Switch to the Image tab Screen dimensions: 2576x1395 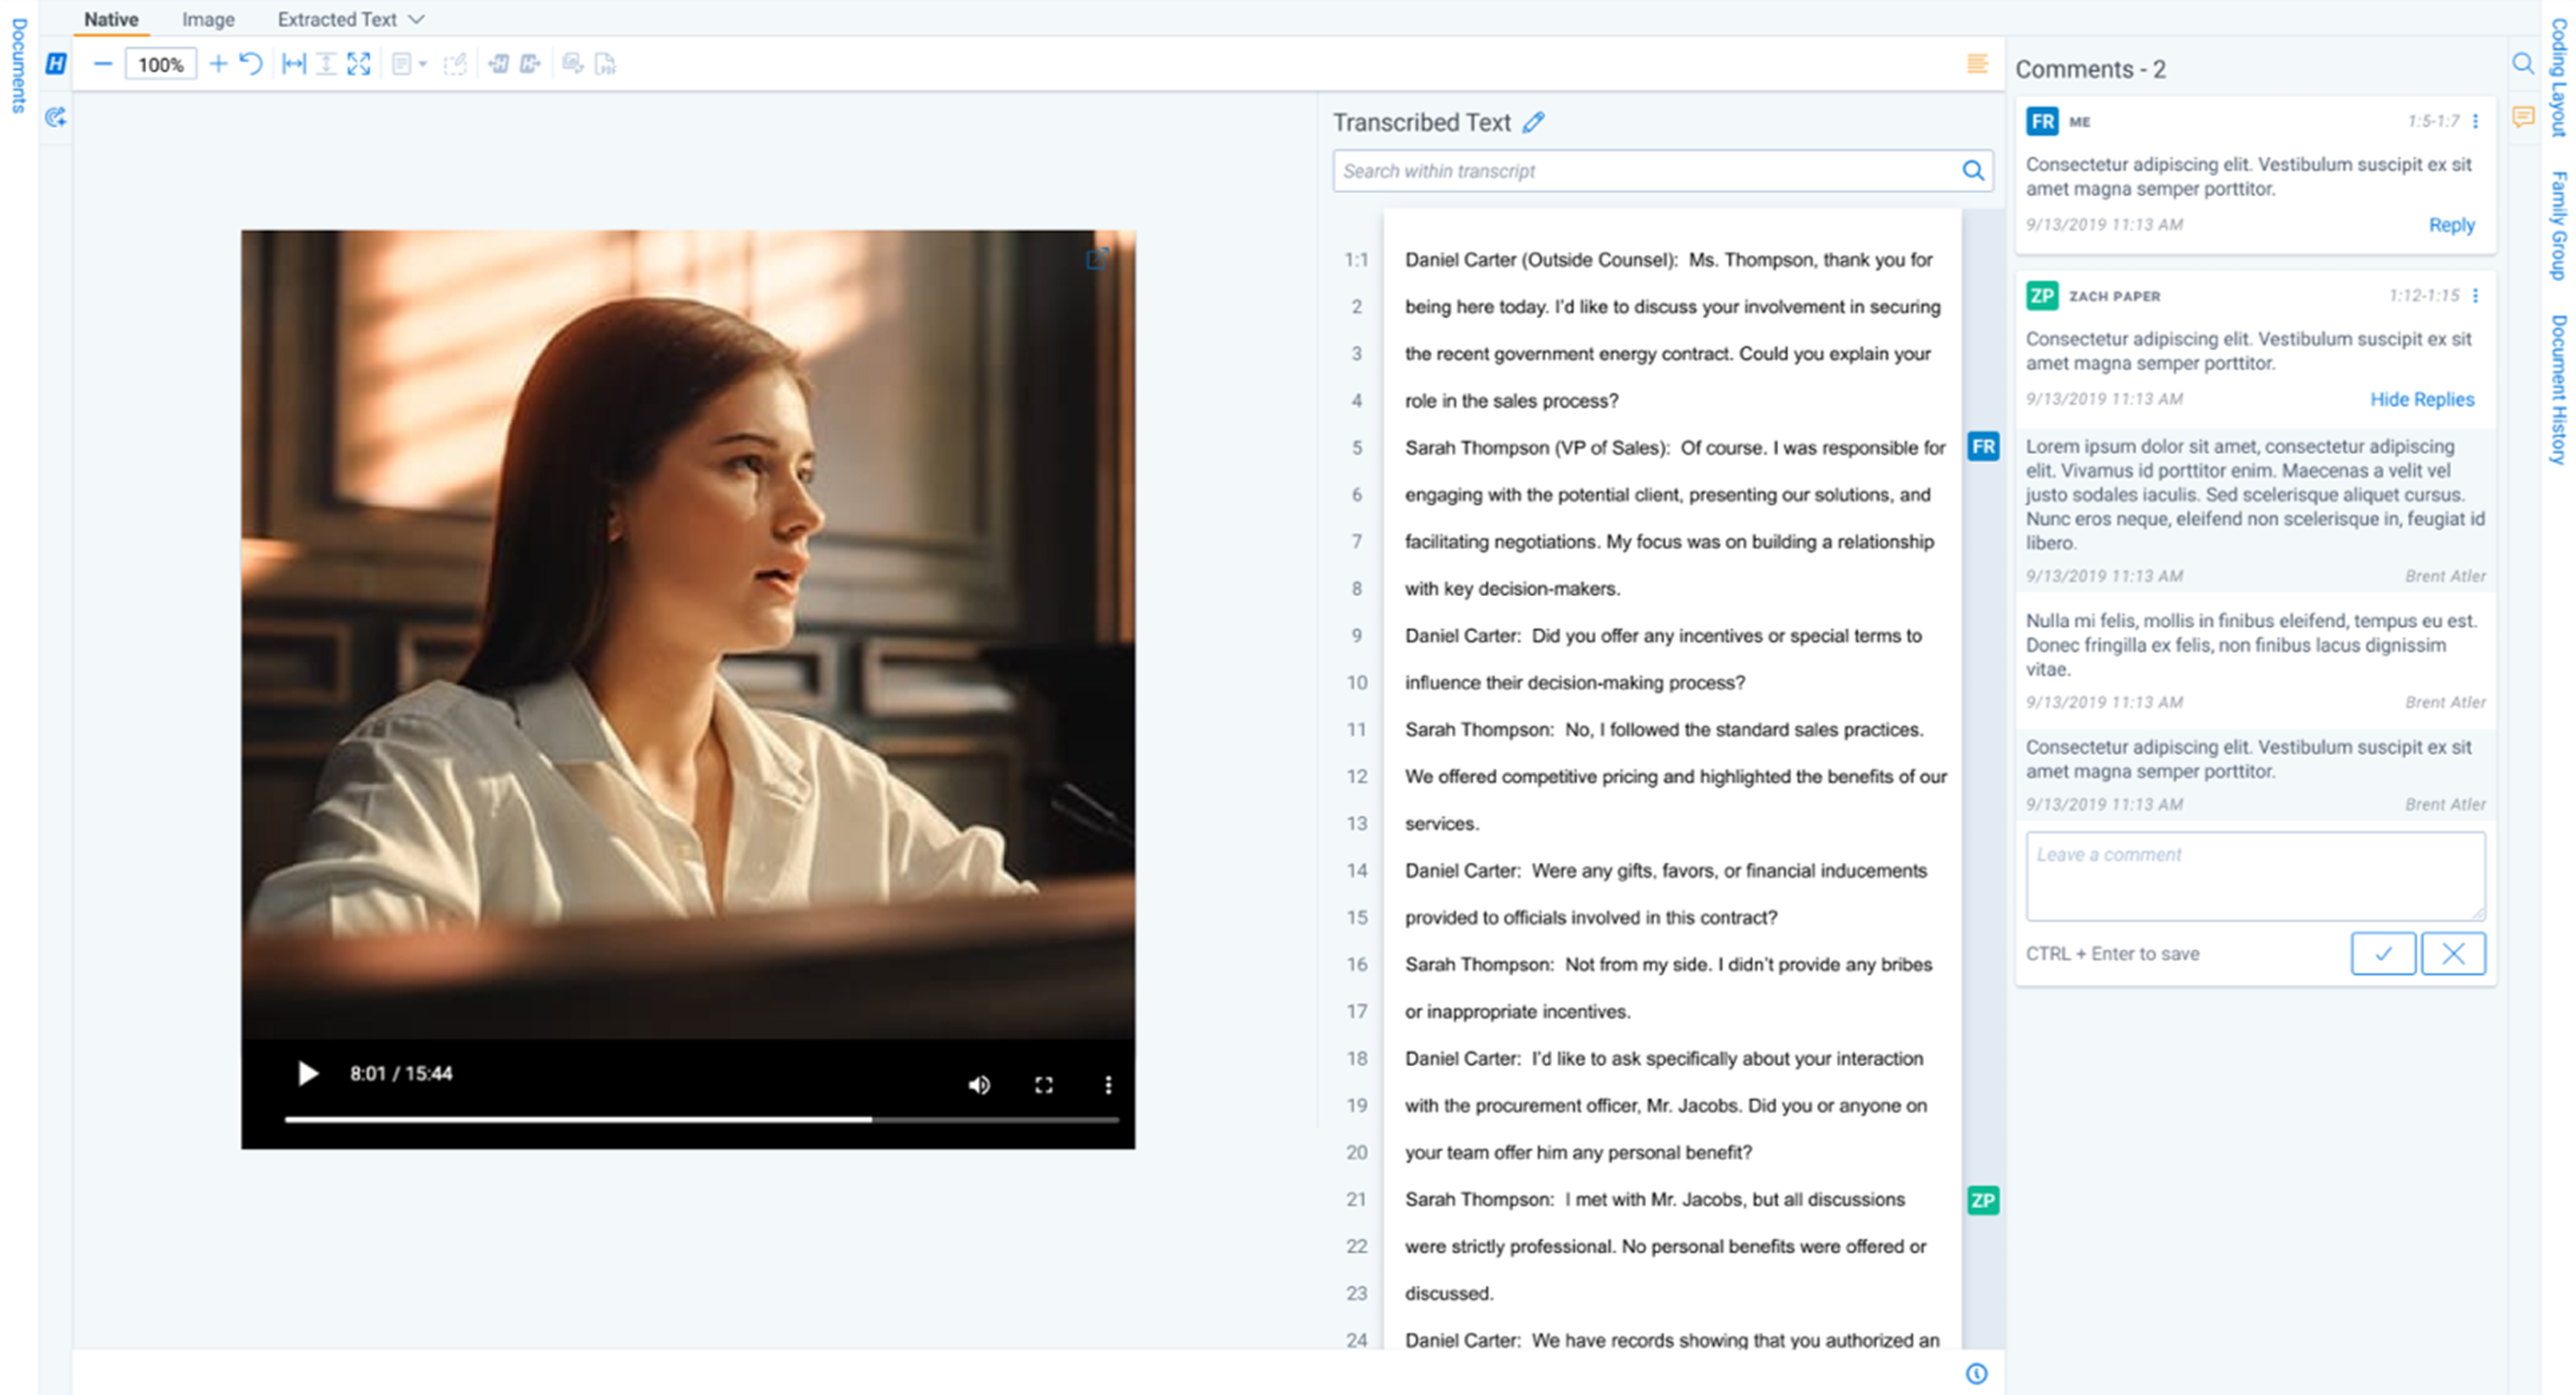pyautogui.click(x=208, y=19)
